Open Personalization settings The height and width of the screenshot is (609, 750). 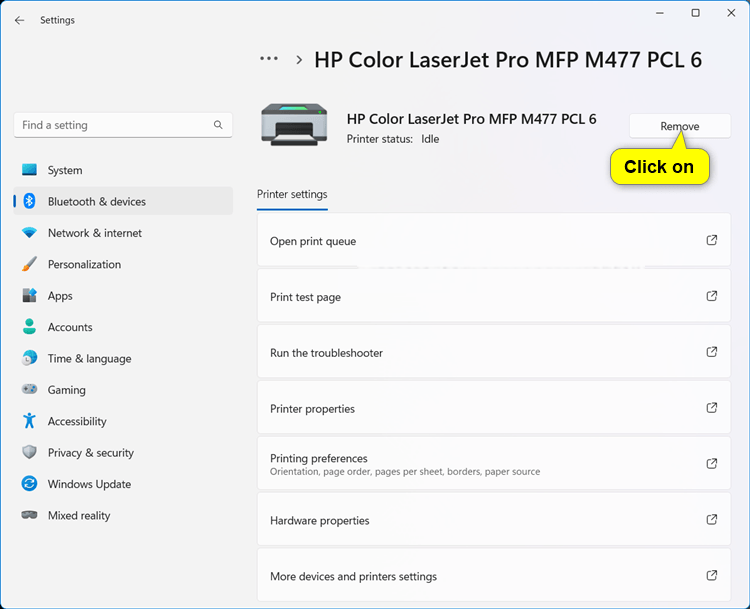click(x=123, y=264)
